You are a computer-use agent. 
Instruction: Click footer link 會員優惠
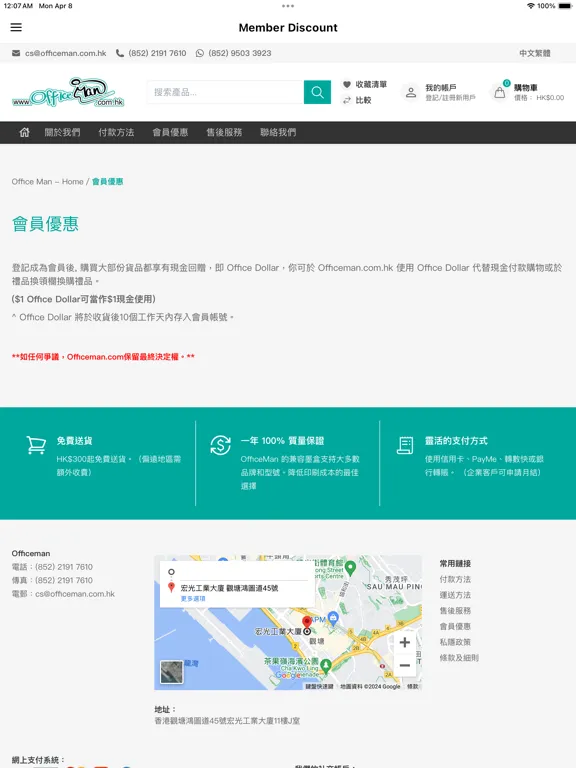click(x=455, y=626)
